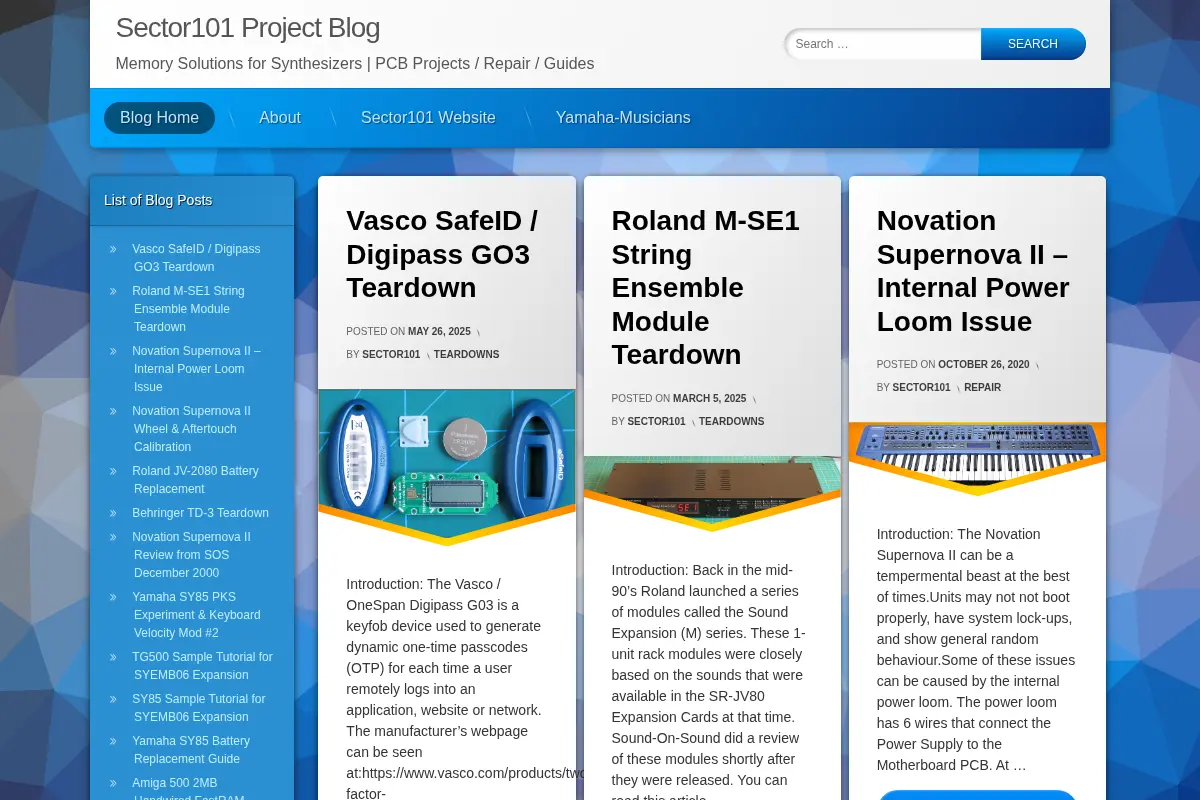Click the MARCH 5, 2025 post date
The width and height of the screenshot is (1200, 800).
pyautogui.click(x=709, y=399)
